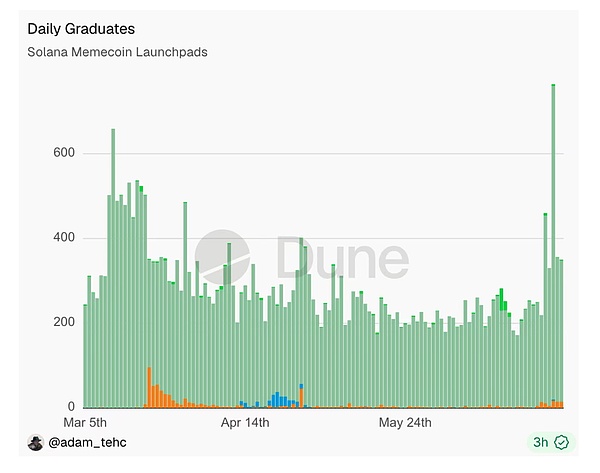Image resolution: width=600 pixels, height=473 pixels.
Task: Click the Solana Memecoin Launchpads subtitle
Action: [117, 52]
